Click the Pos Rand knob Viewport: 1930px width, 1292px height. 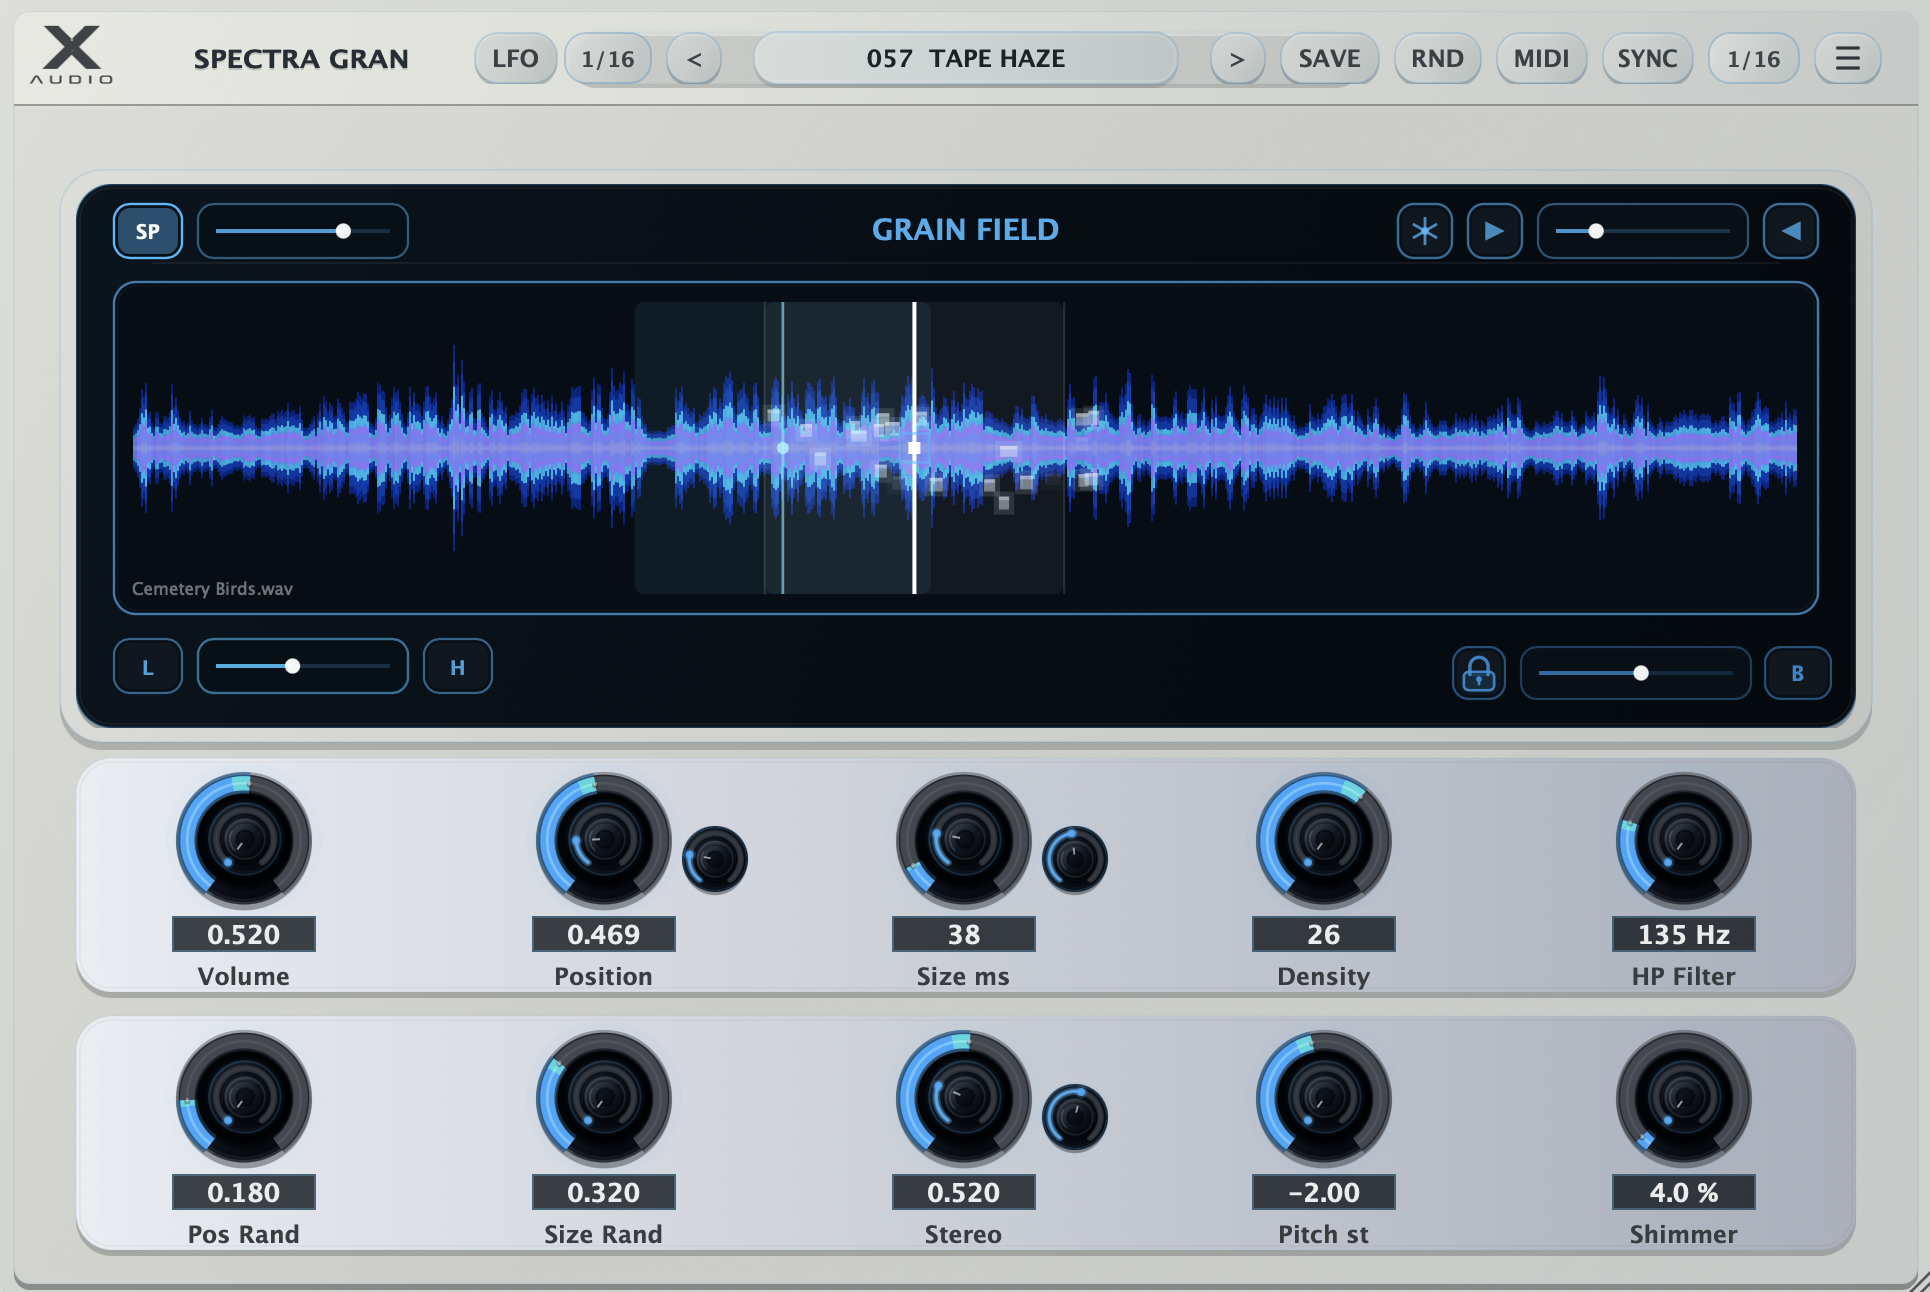pos(244,1098)
